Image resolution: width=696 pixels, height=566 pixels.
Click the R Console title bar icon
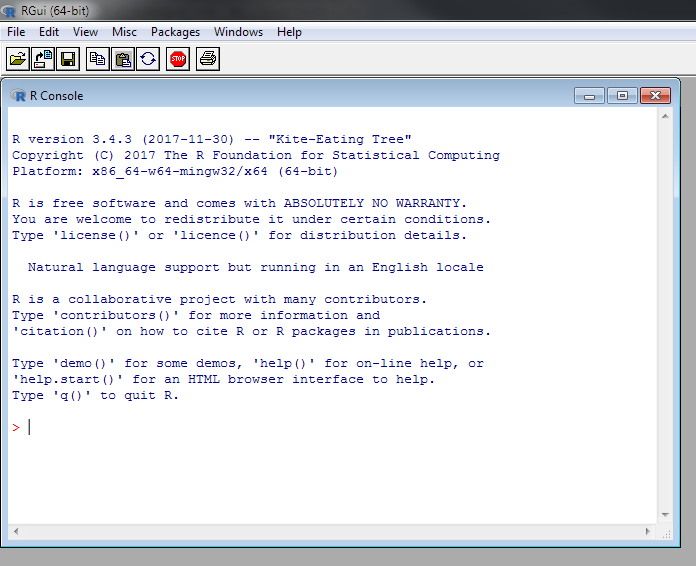coord(18,96)
